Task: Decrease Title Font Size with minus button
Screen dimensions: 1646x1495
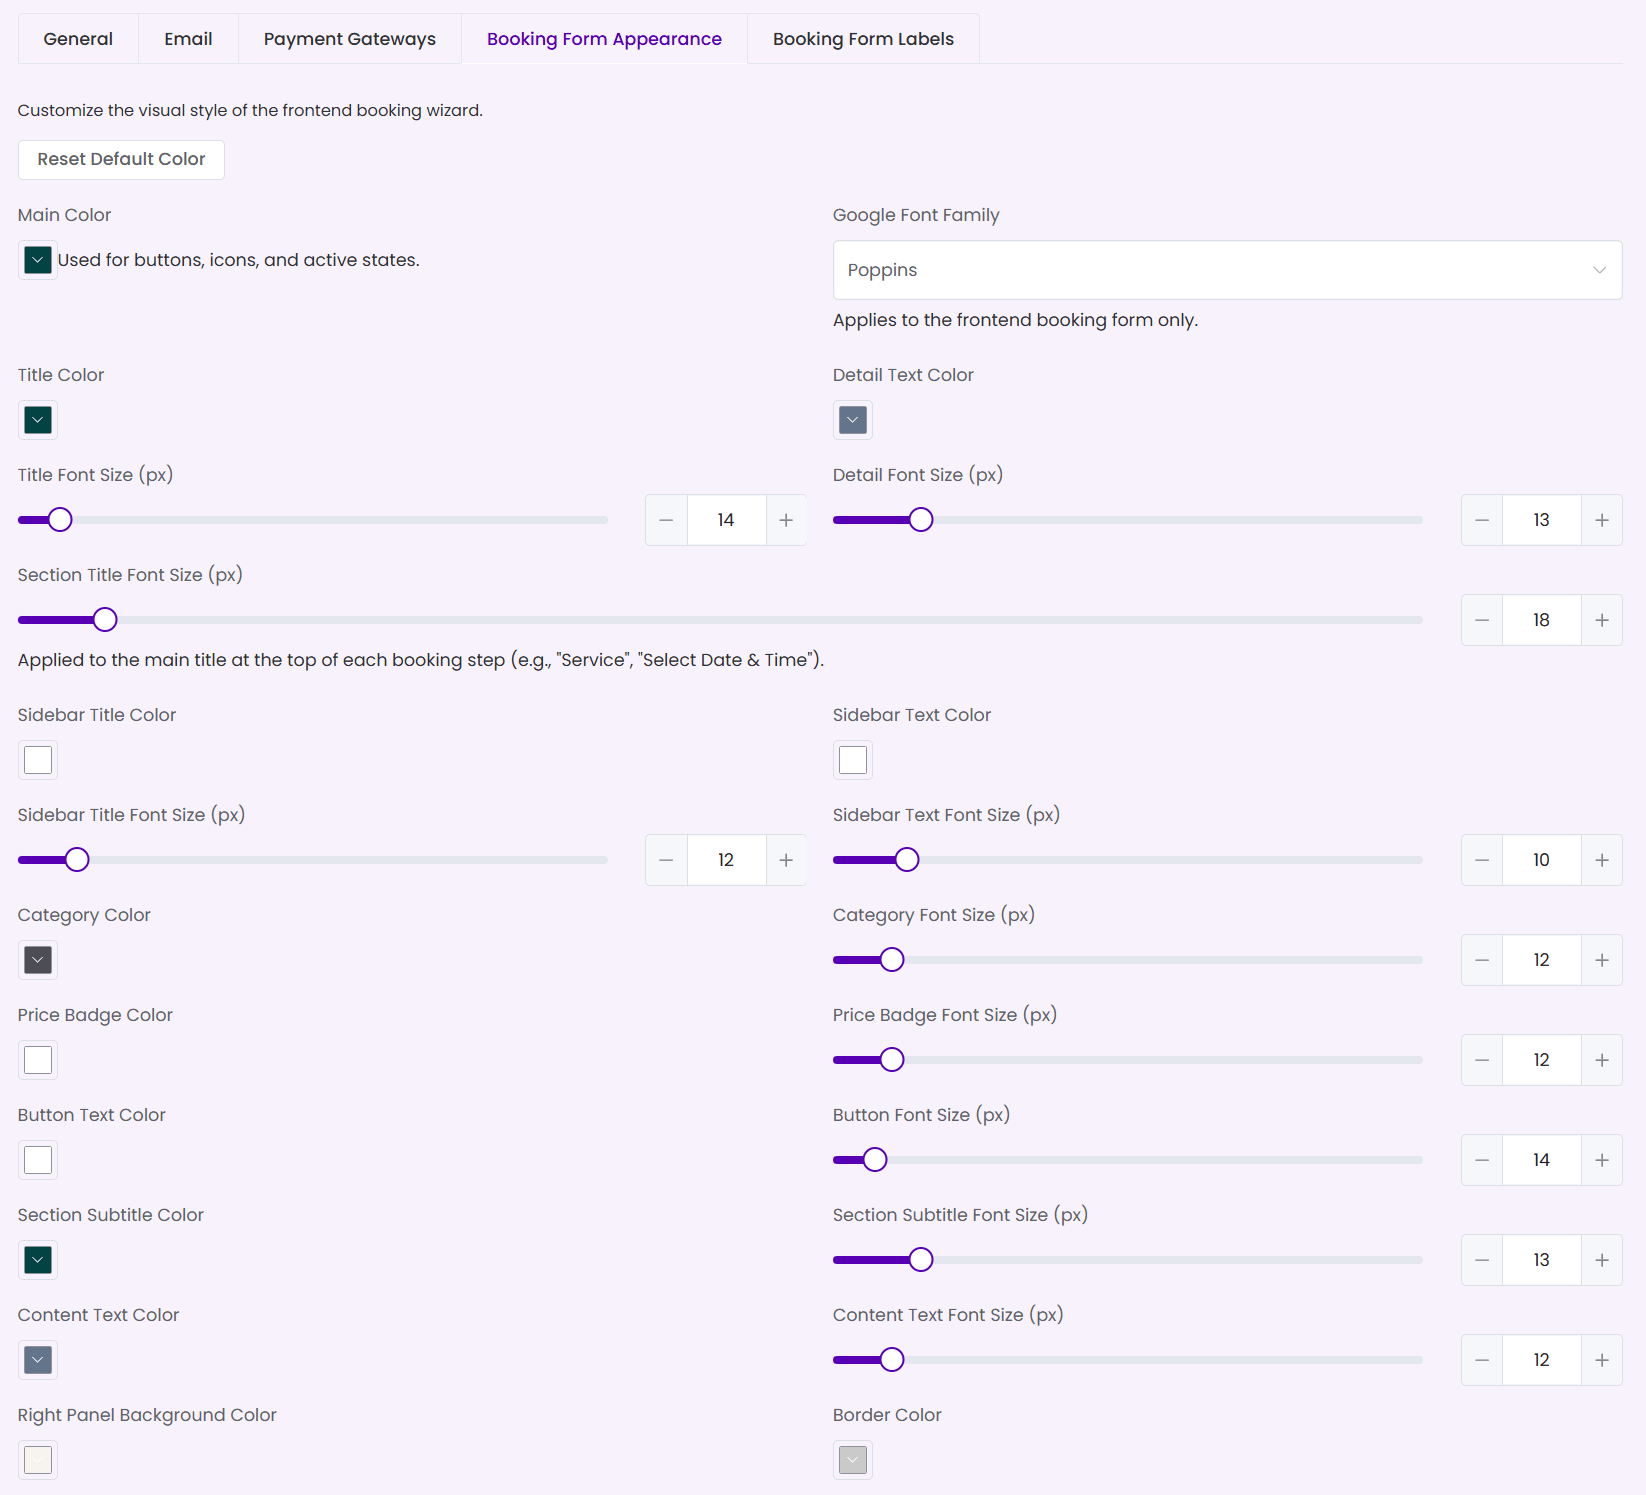Action: (x=666, y=520)
